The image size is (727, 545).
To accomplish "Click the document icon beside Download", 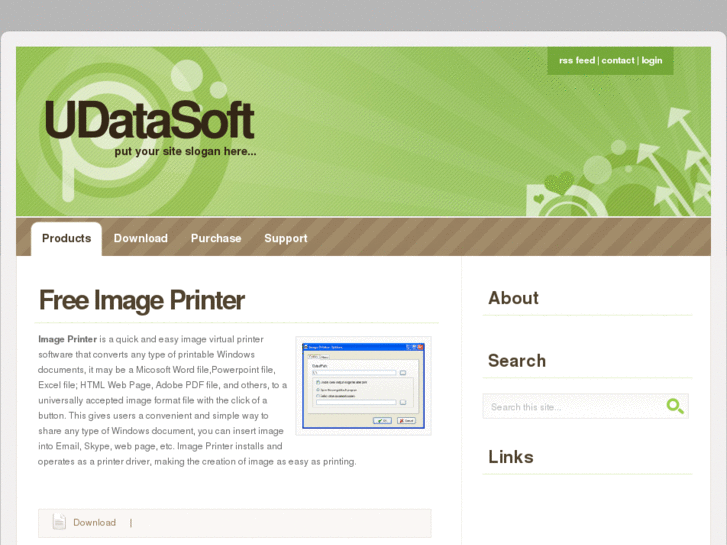I will pos(59,522).
